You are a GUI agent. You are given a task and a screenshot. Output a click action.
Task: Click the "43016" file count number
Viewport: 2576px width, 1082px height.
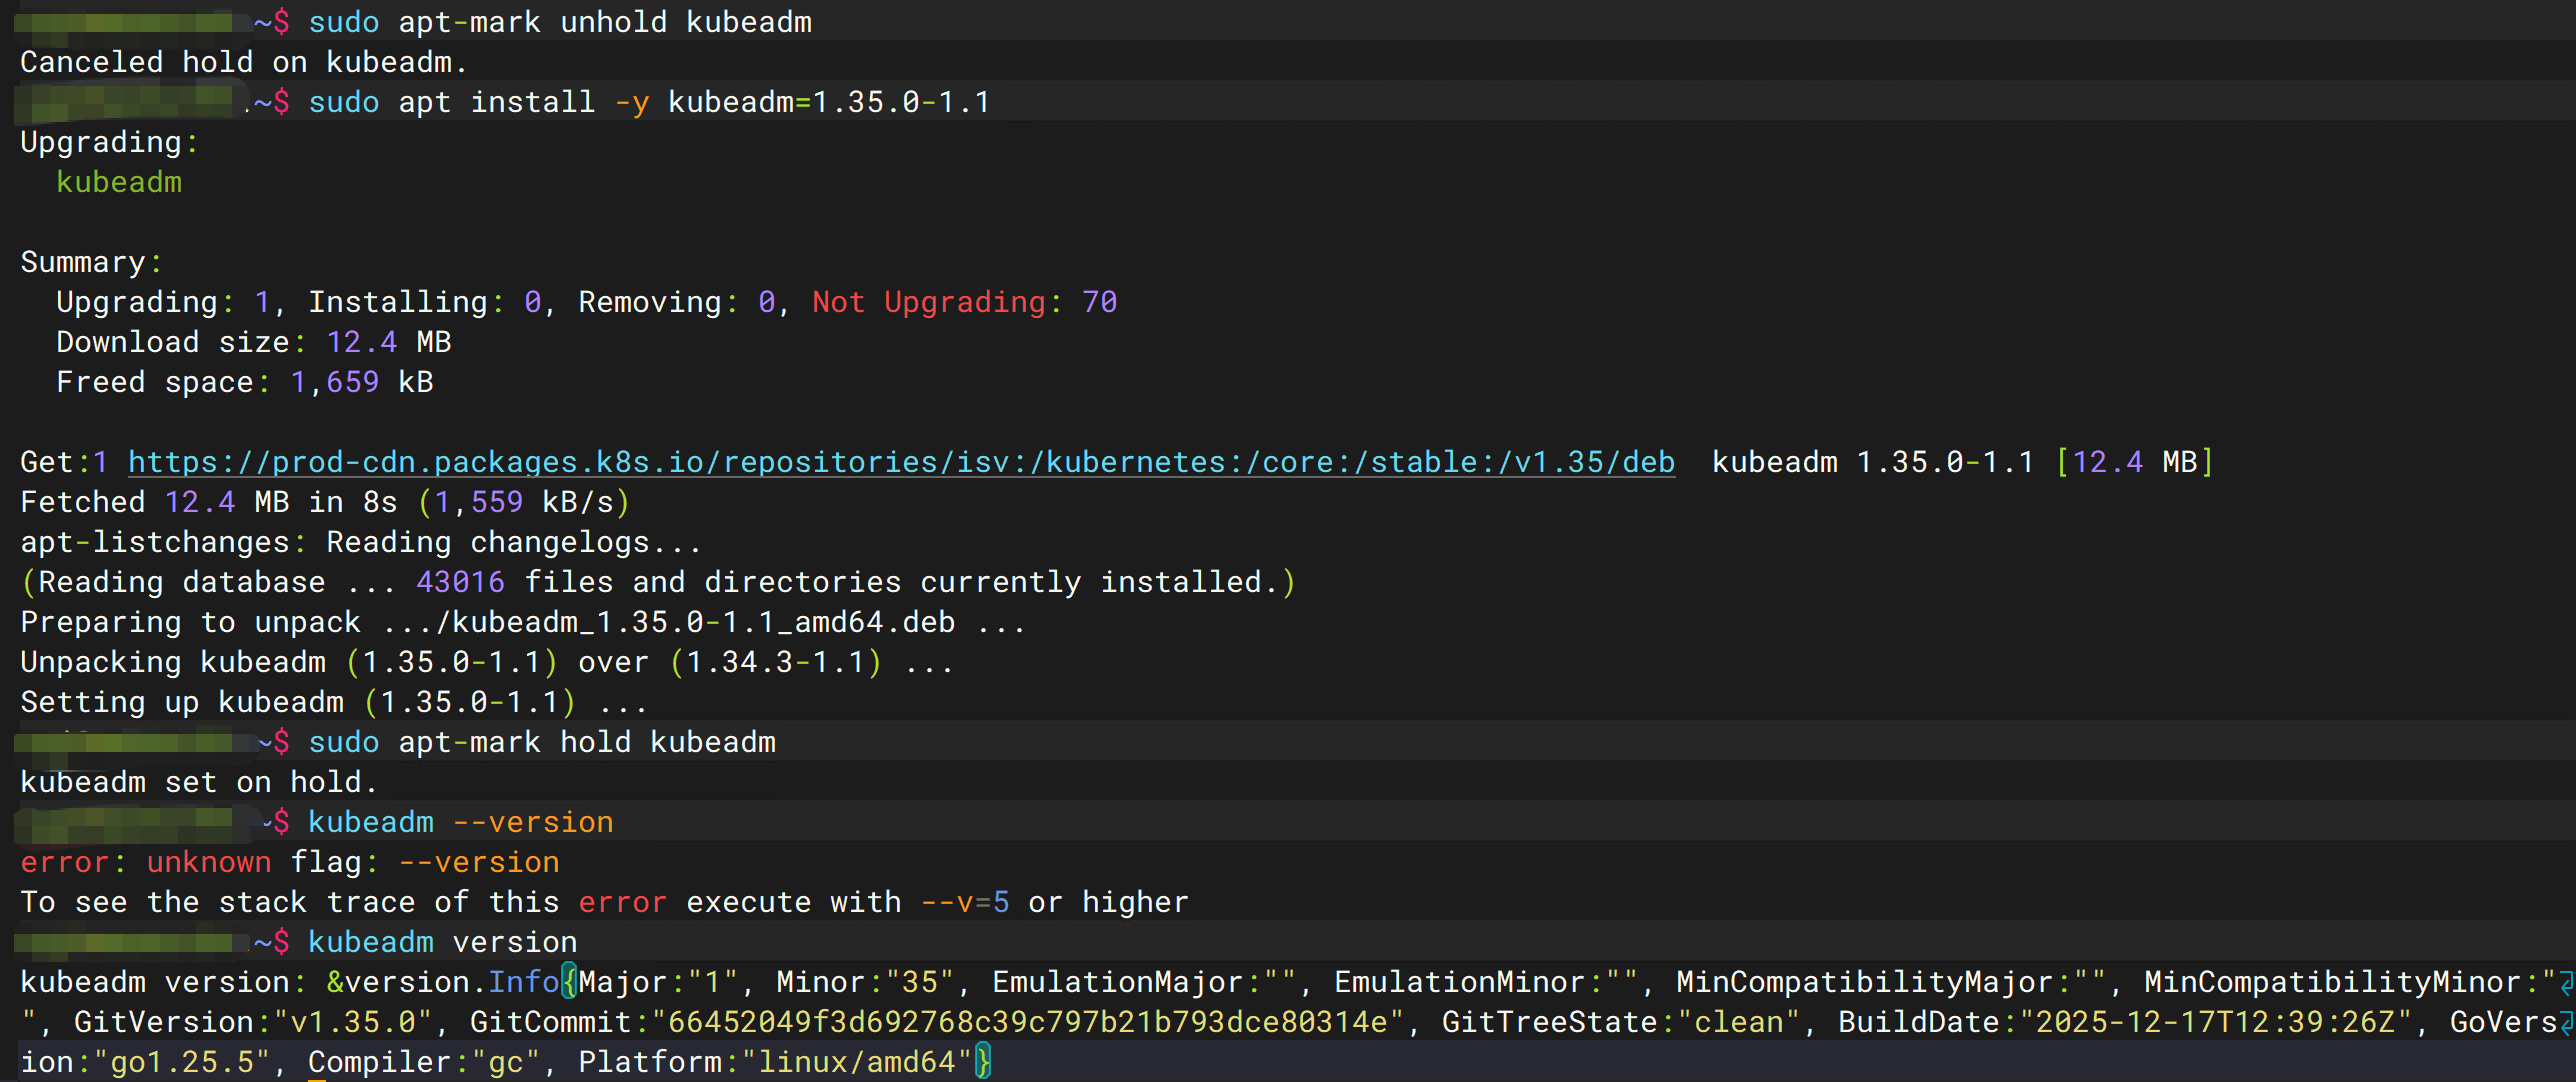coord(460,582)
